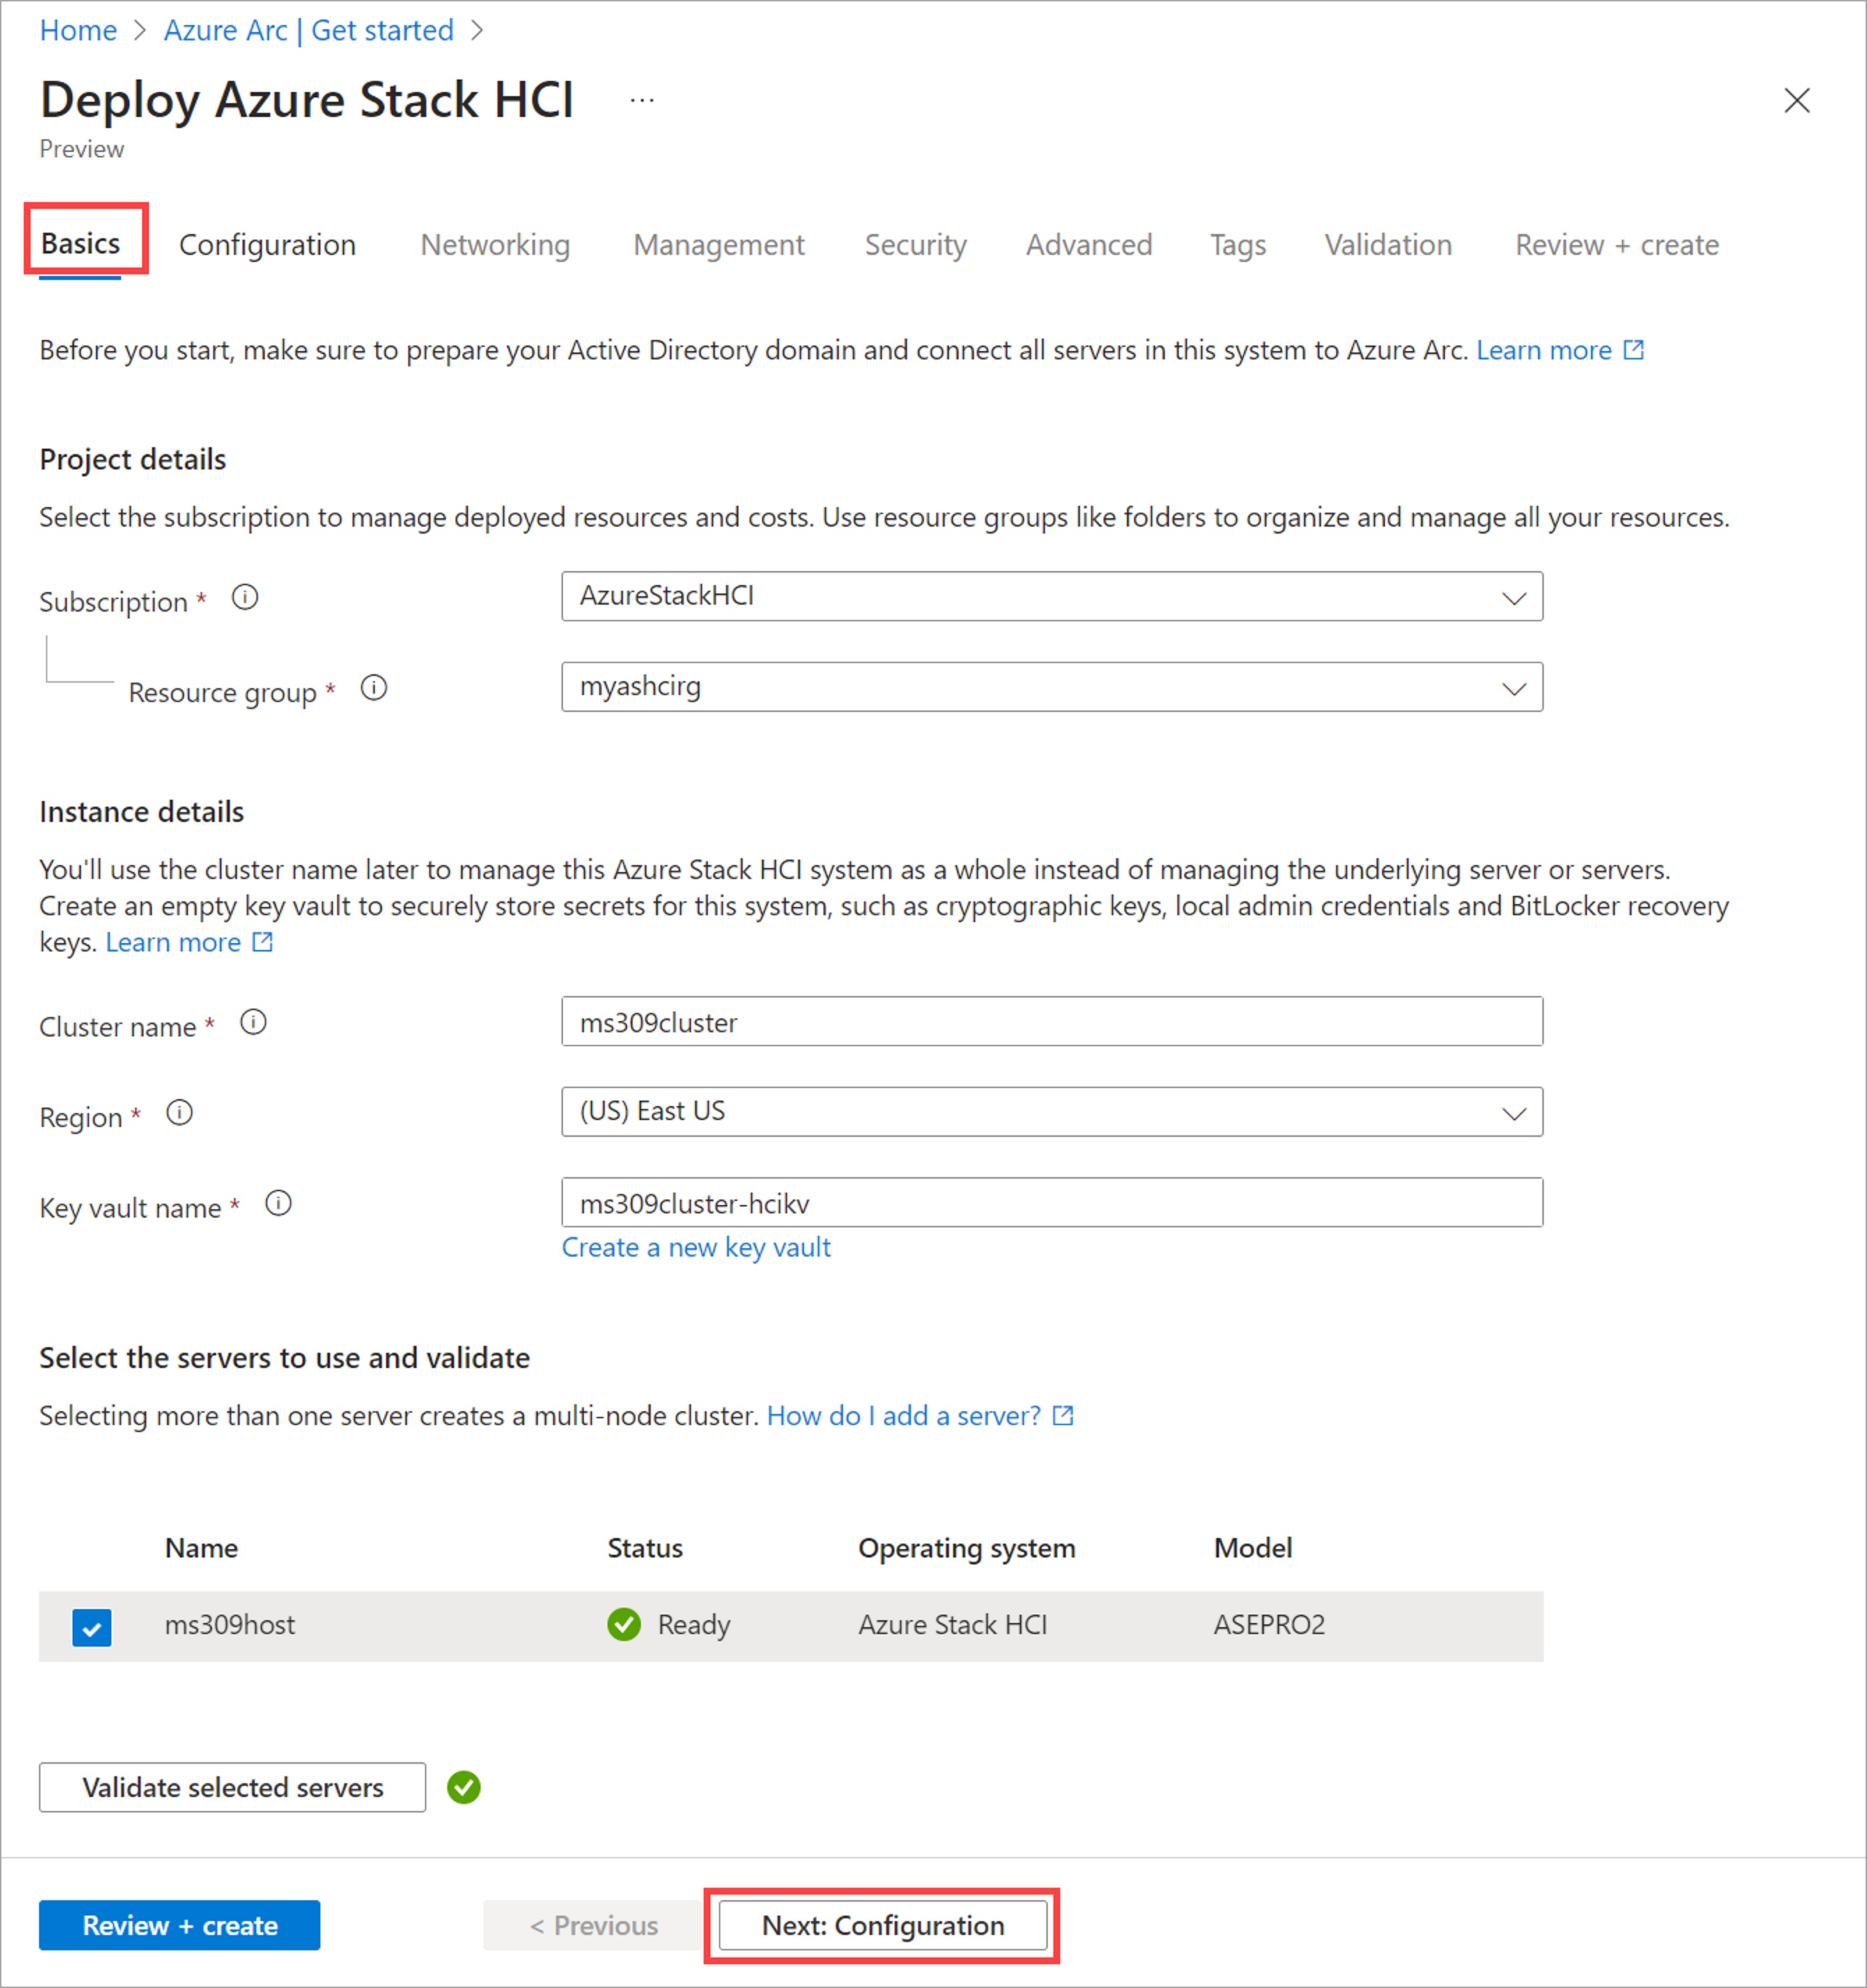Switch to the Tags tab
1867x1988 pixels.
[x=1238, y=245]
